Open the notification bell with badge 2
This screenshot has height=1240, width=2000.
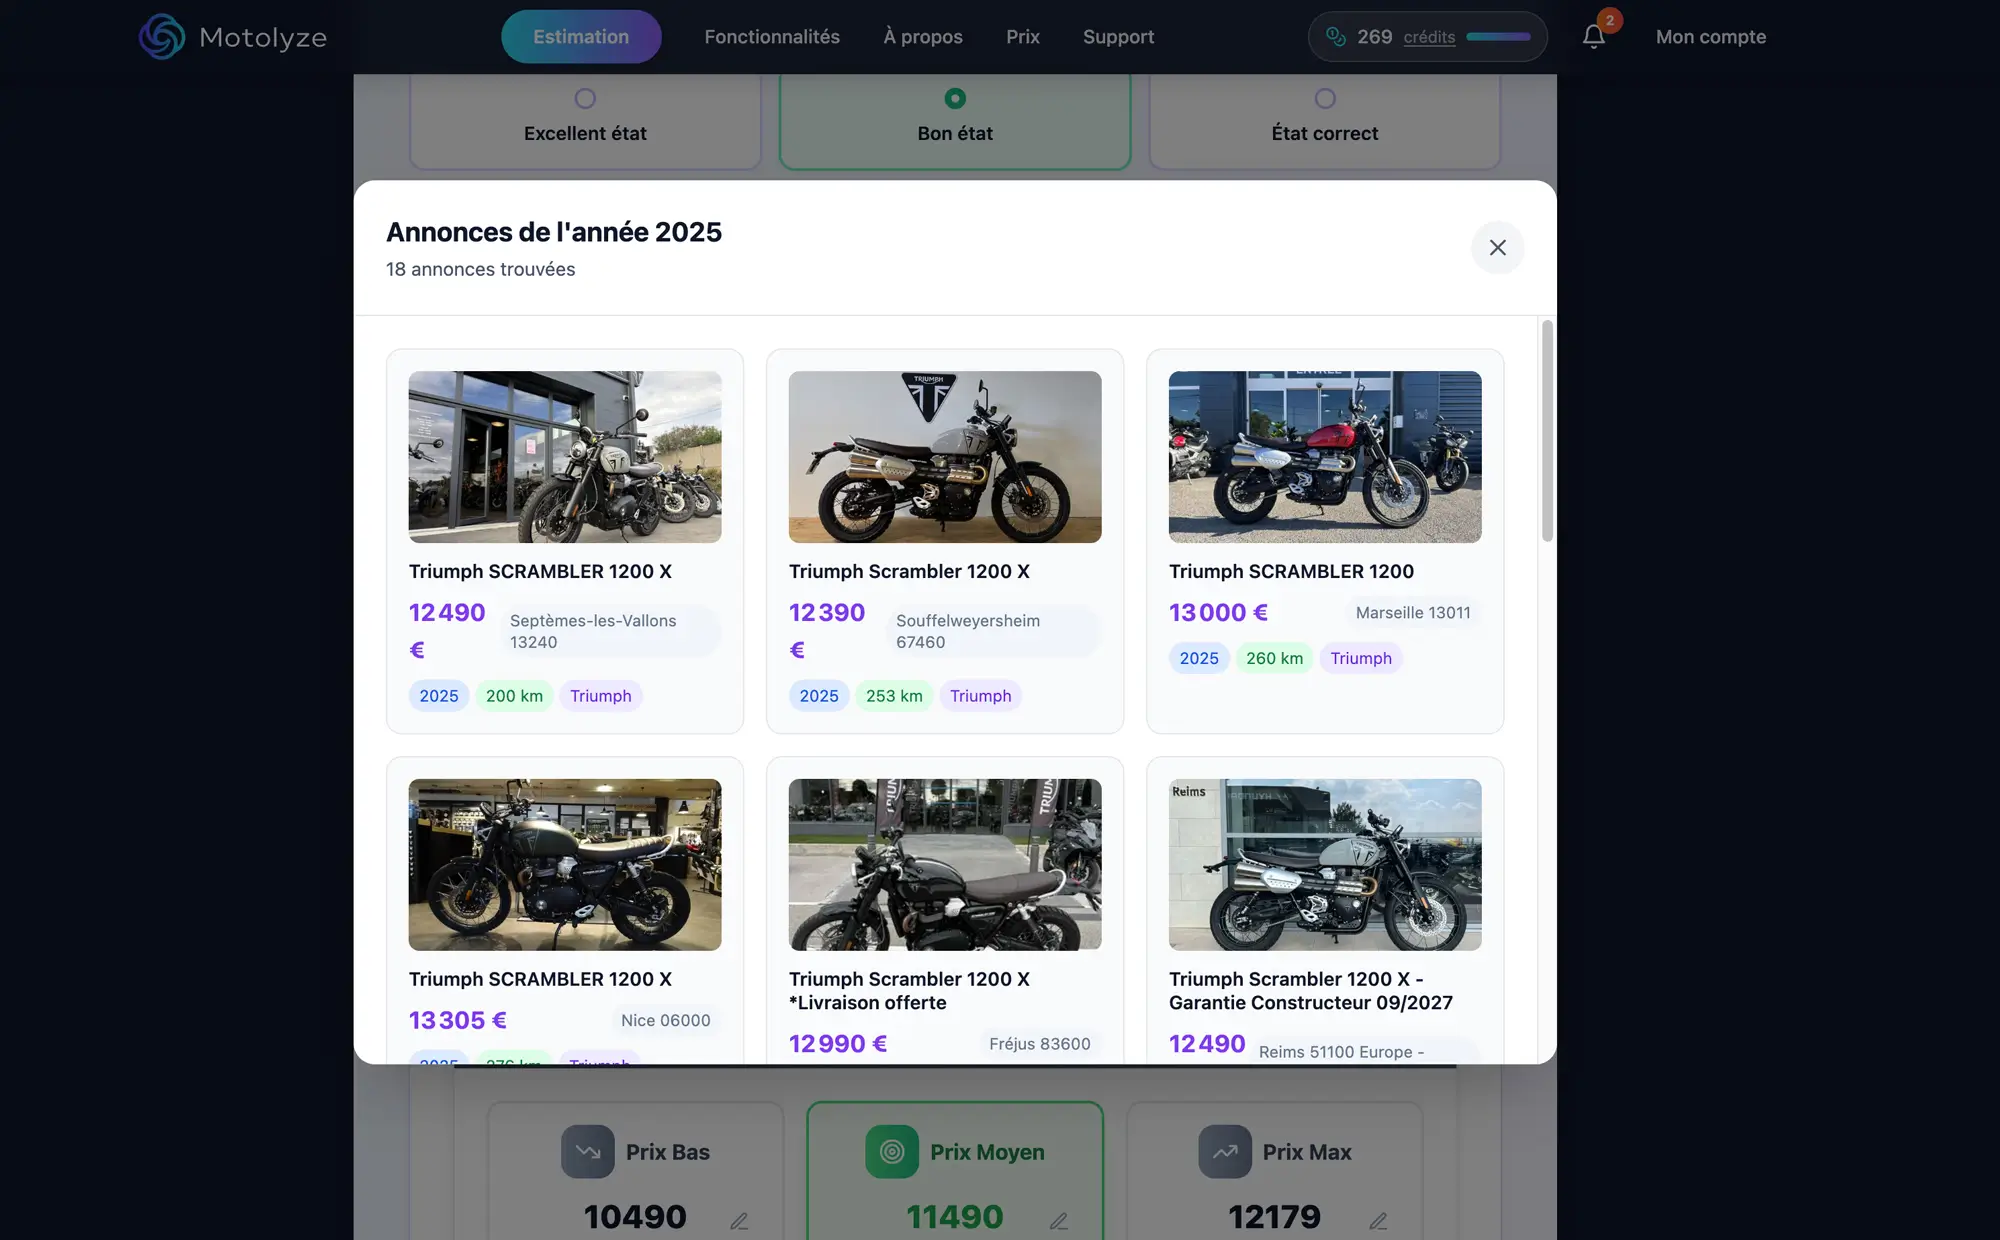point(1592,36)
